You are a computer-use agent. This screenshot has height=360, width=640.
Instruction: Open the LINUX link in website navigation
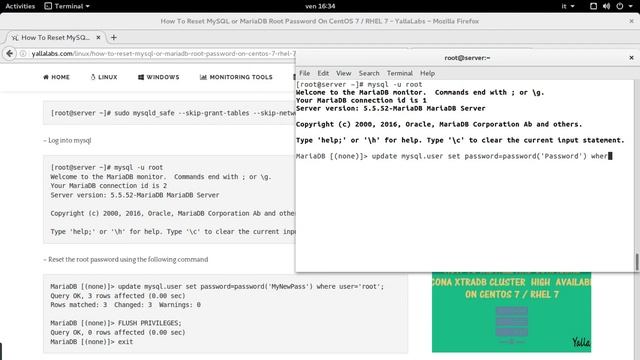104,77
